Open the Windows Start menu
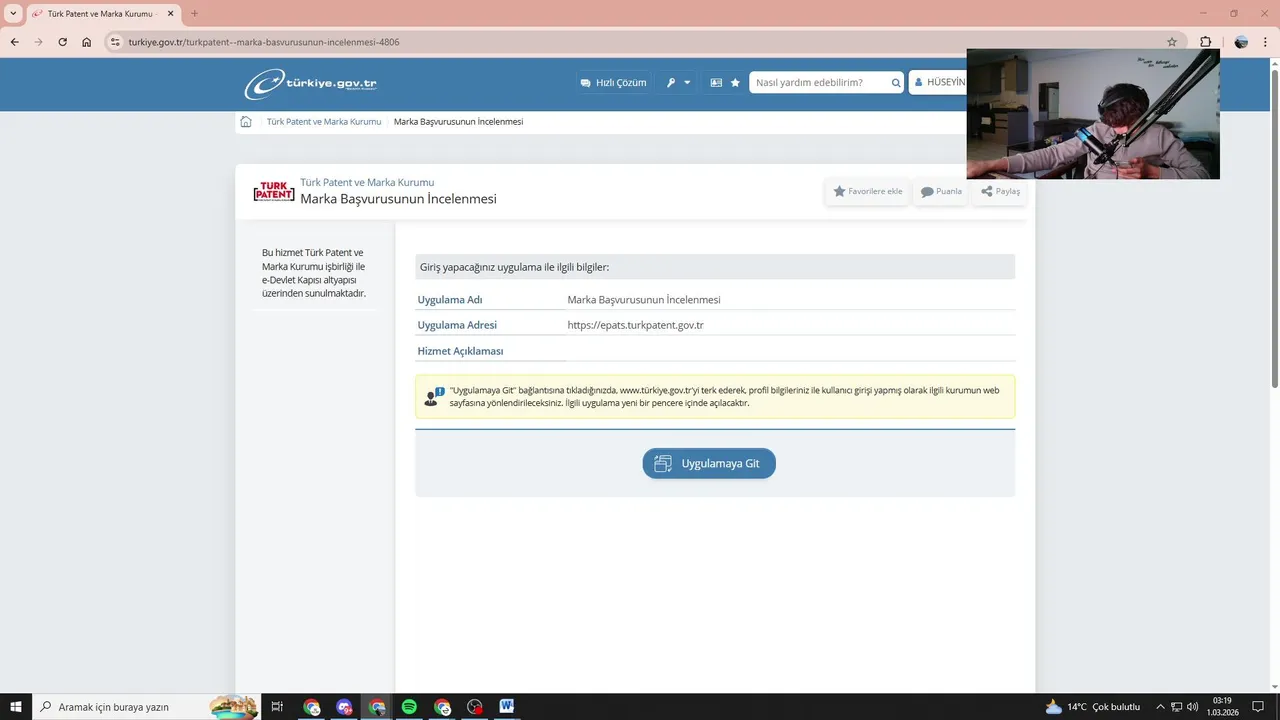This screenshot has width=1280, height=720. (x=16, y=707)
